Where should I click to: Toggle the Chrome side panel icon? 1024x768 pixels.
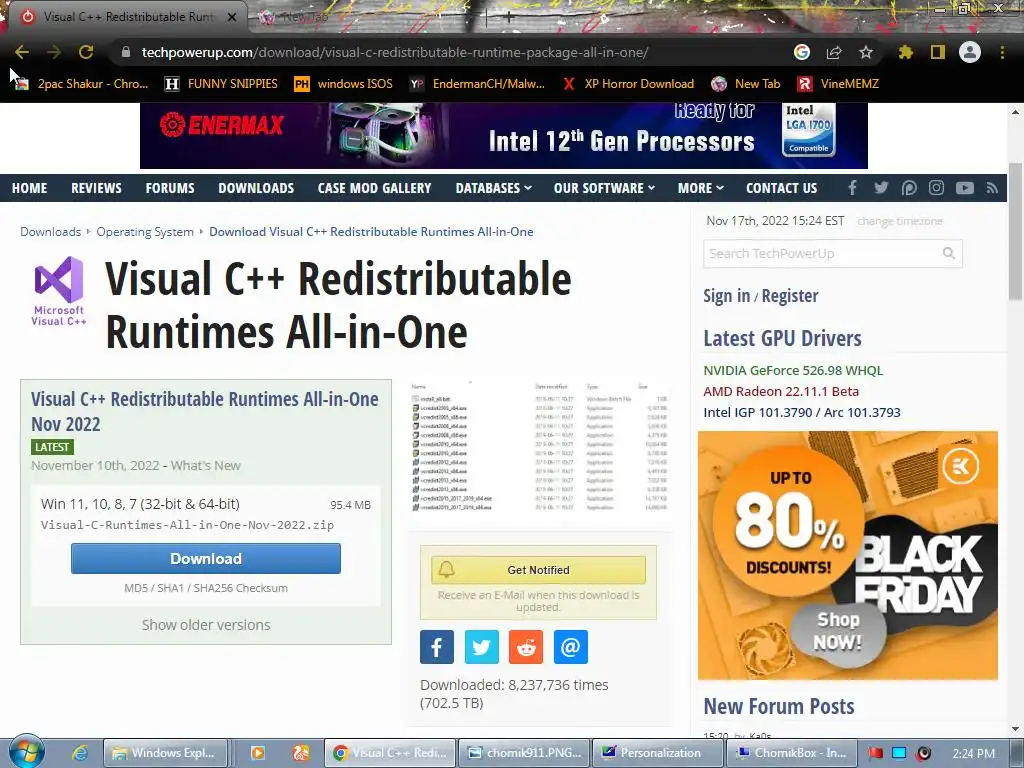tap(938, 52)
